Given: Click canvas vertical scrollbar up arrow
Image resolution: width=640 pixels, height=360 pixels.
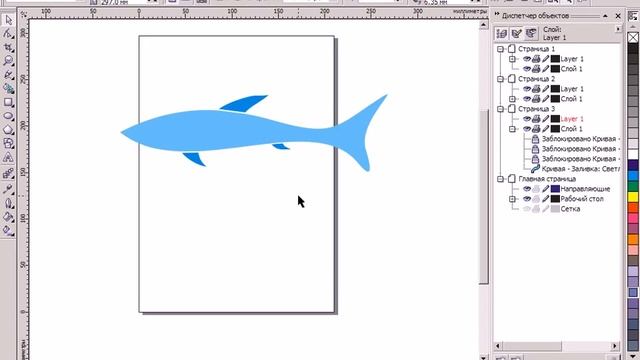Looking at the screenshot, I should pyautogui.click(x=484, y=25).
